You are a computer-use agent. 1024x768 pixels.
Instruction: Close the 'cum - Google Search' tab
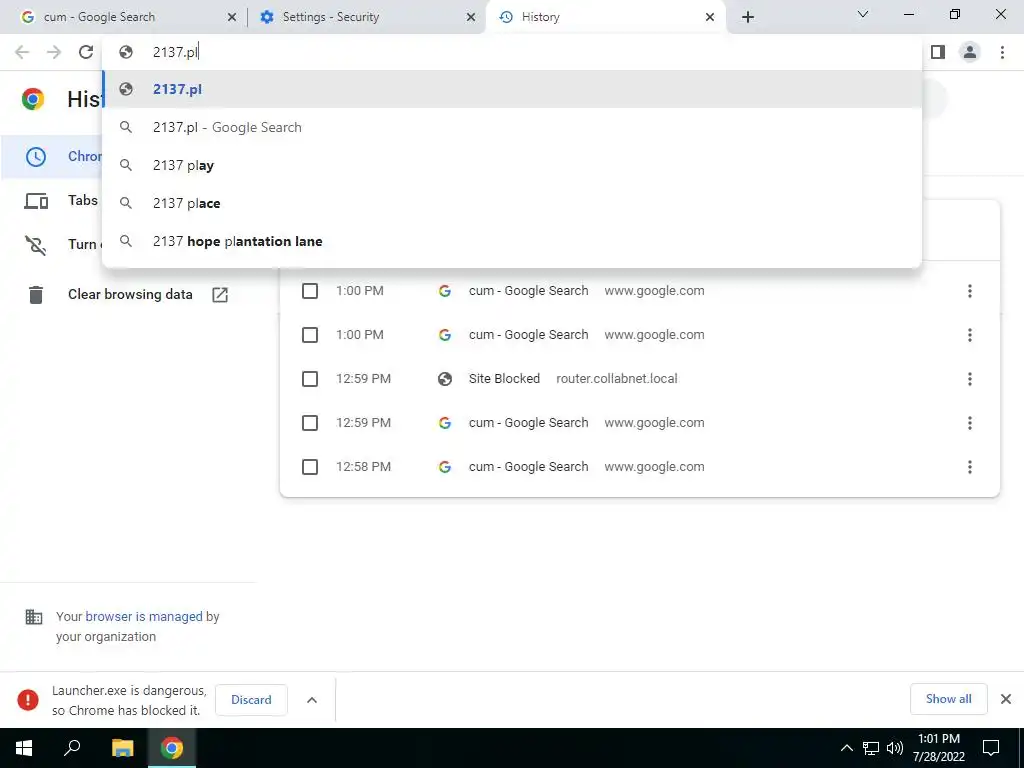(232, 18)
